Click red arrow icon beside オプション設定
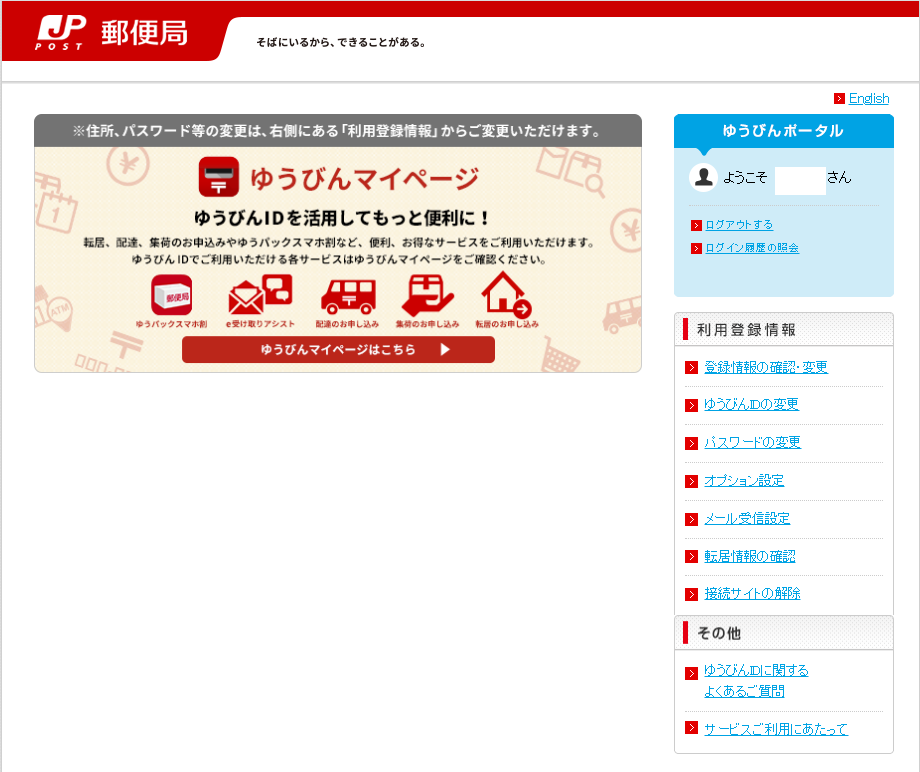Viewport: 920px width, 772px height. coord(691,482)
